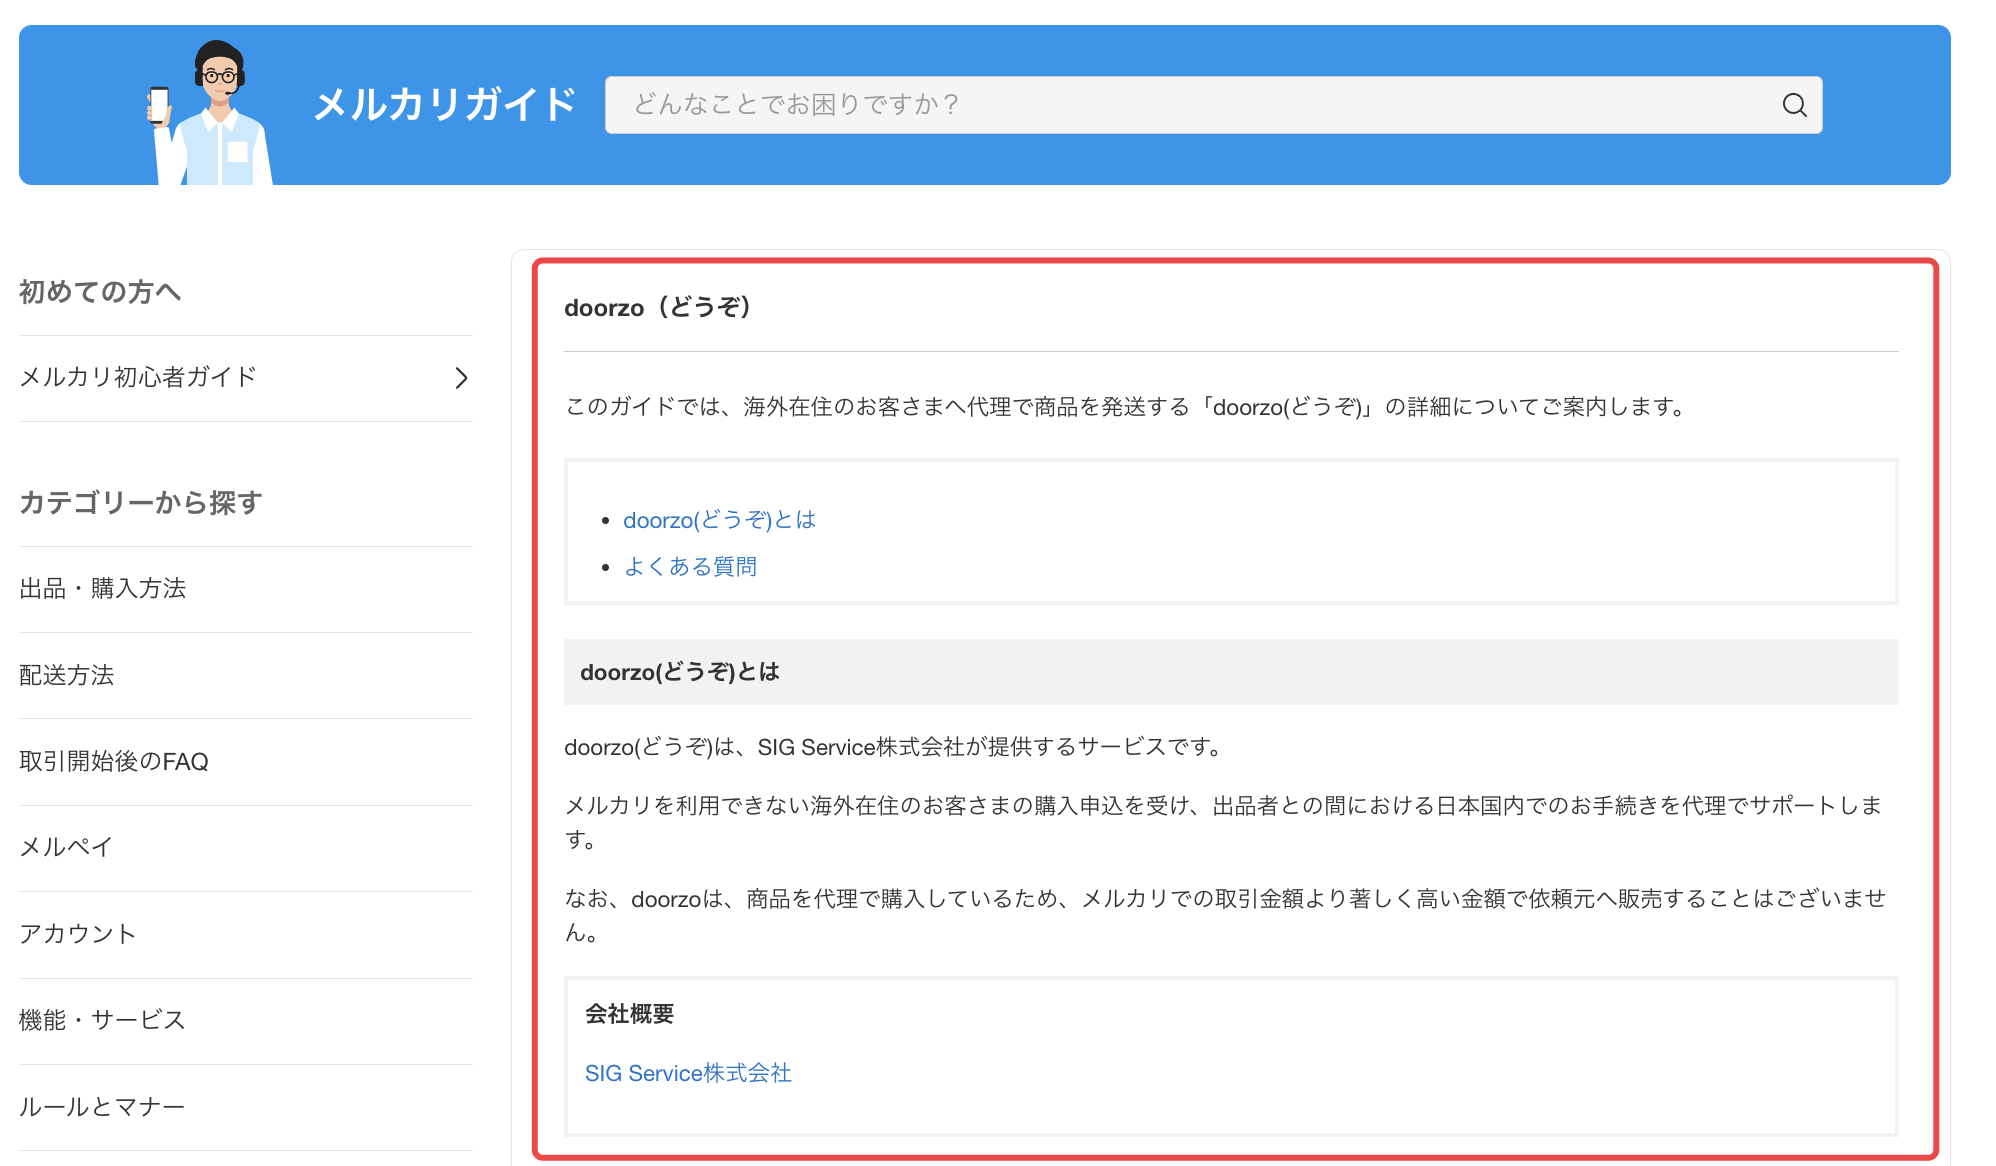This screenshot has width=1996, height=1166.
Task: Focus the どんなことでお困りですか search field
Action: [1213, 105]
